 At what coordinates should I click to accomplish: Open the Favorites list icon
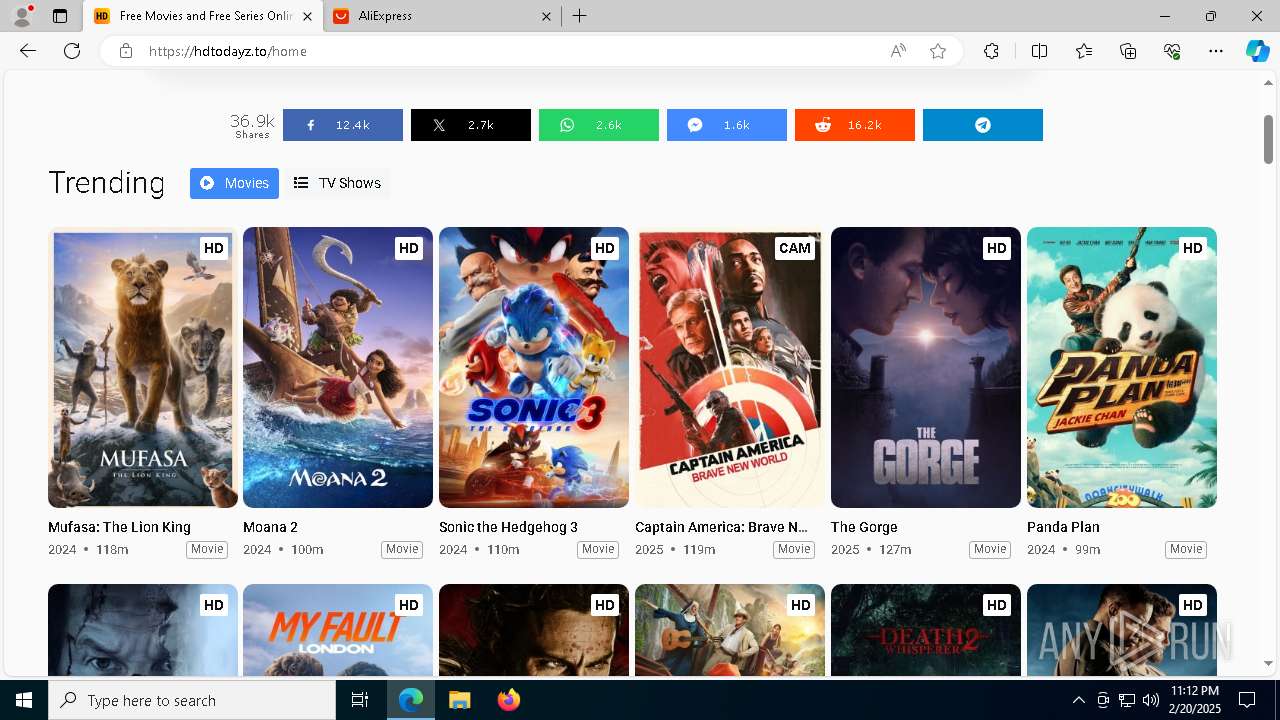1084,51
